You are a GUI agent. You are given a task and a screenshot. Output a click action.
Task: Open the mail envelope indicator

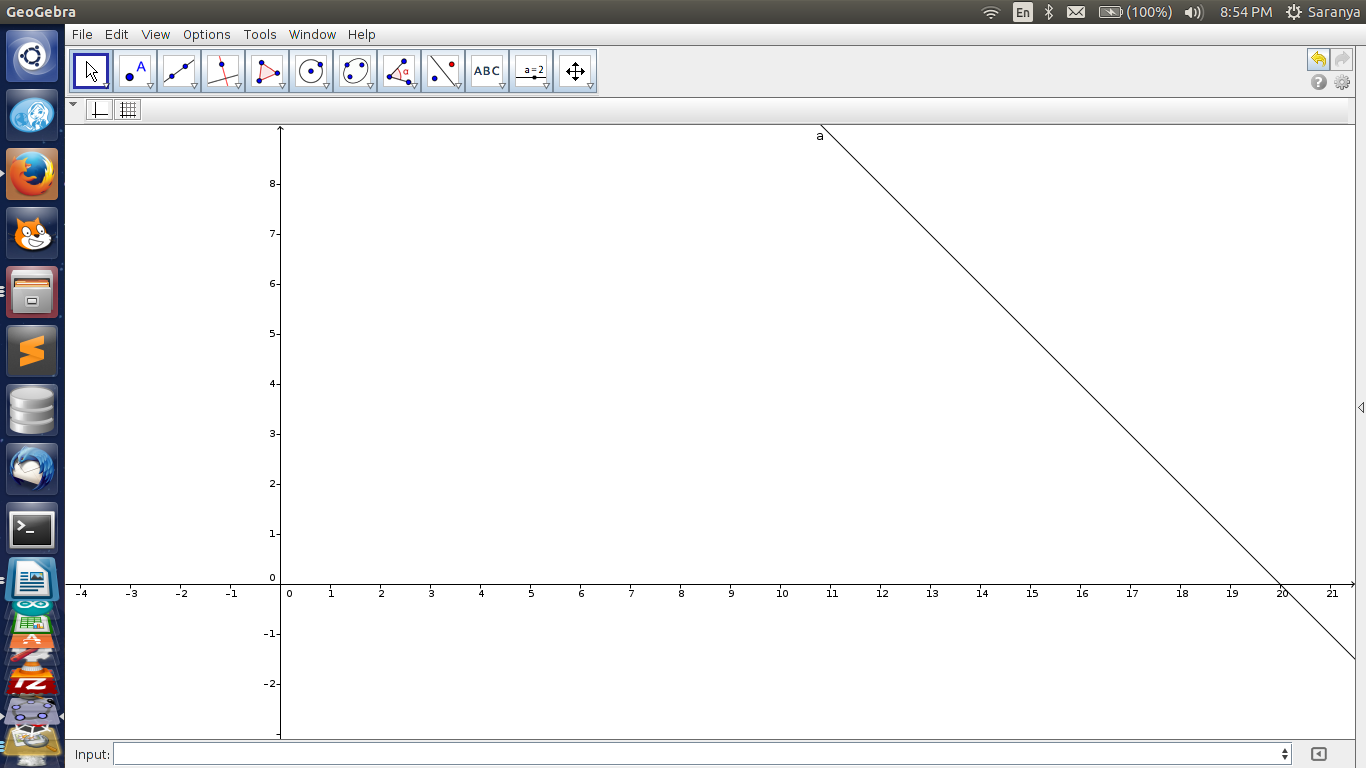pos(1076,12)
